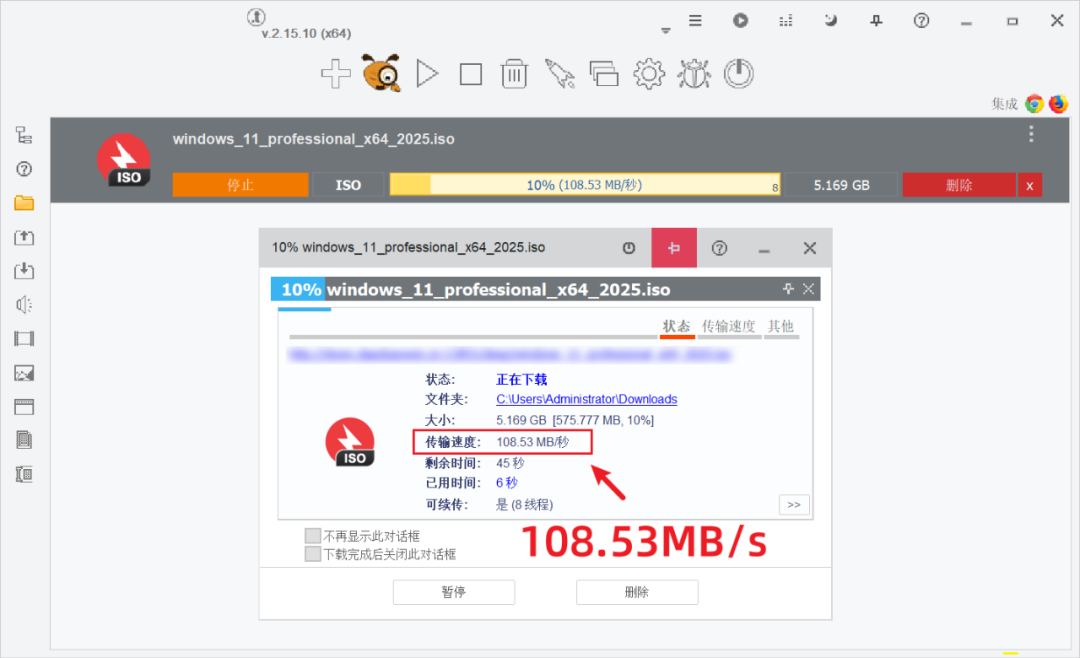Image resolution: width=1080 pixels, height=658 pixels.
Task: Pin the main window with pin icon
Action: click(x=876, y=21)
